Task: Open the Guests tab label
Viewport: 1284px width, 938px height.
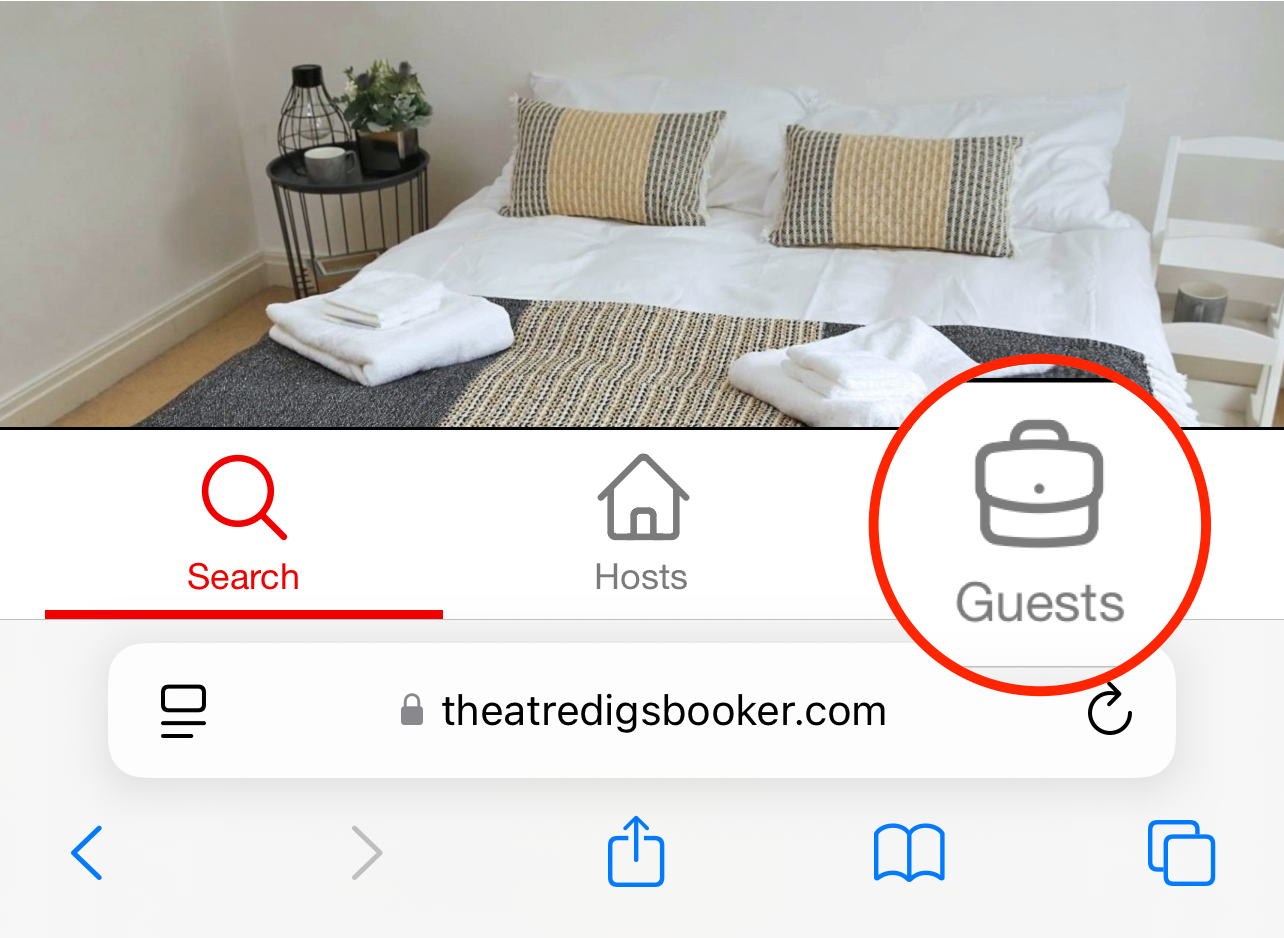Action: pyautogui.click(x=1040, y=604)
